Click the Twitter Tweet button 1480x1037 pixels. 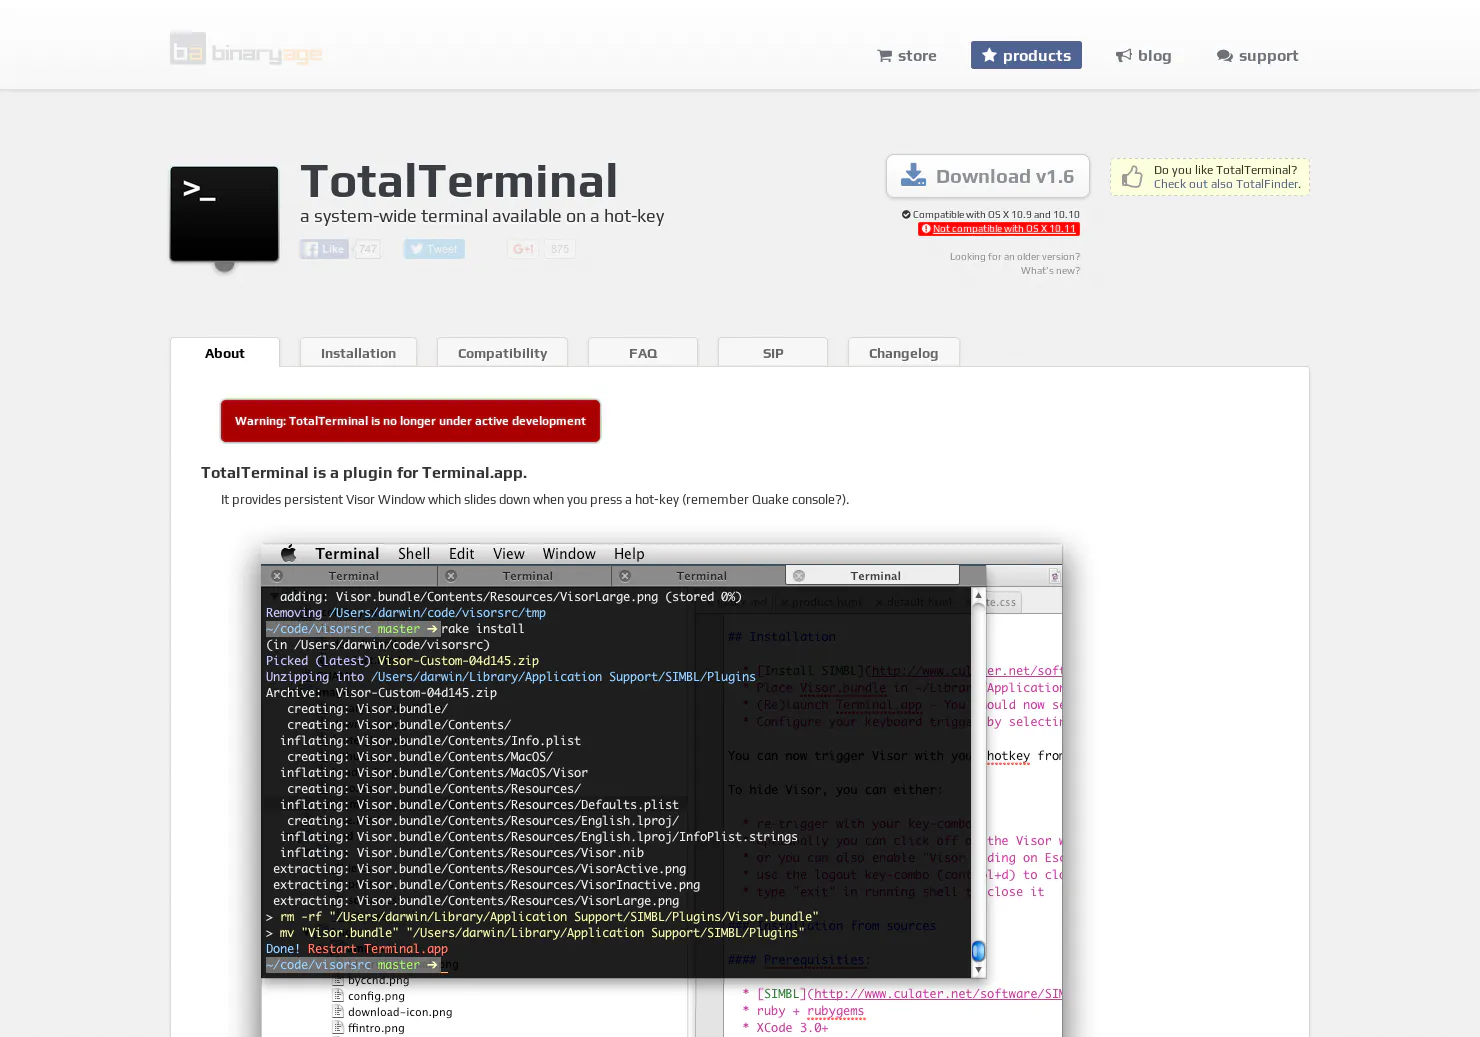click(x=434, y=249)
